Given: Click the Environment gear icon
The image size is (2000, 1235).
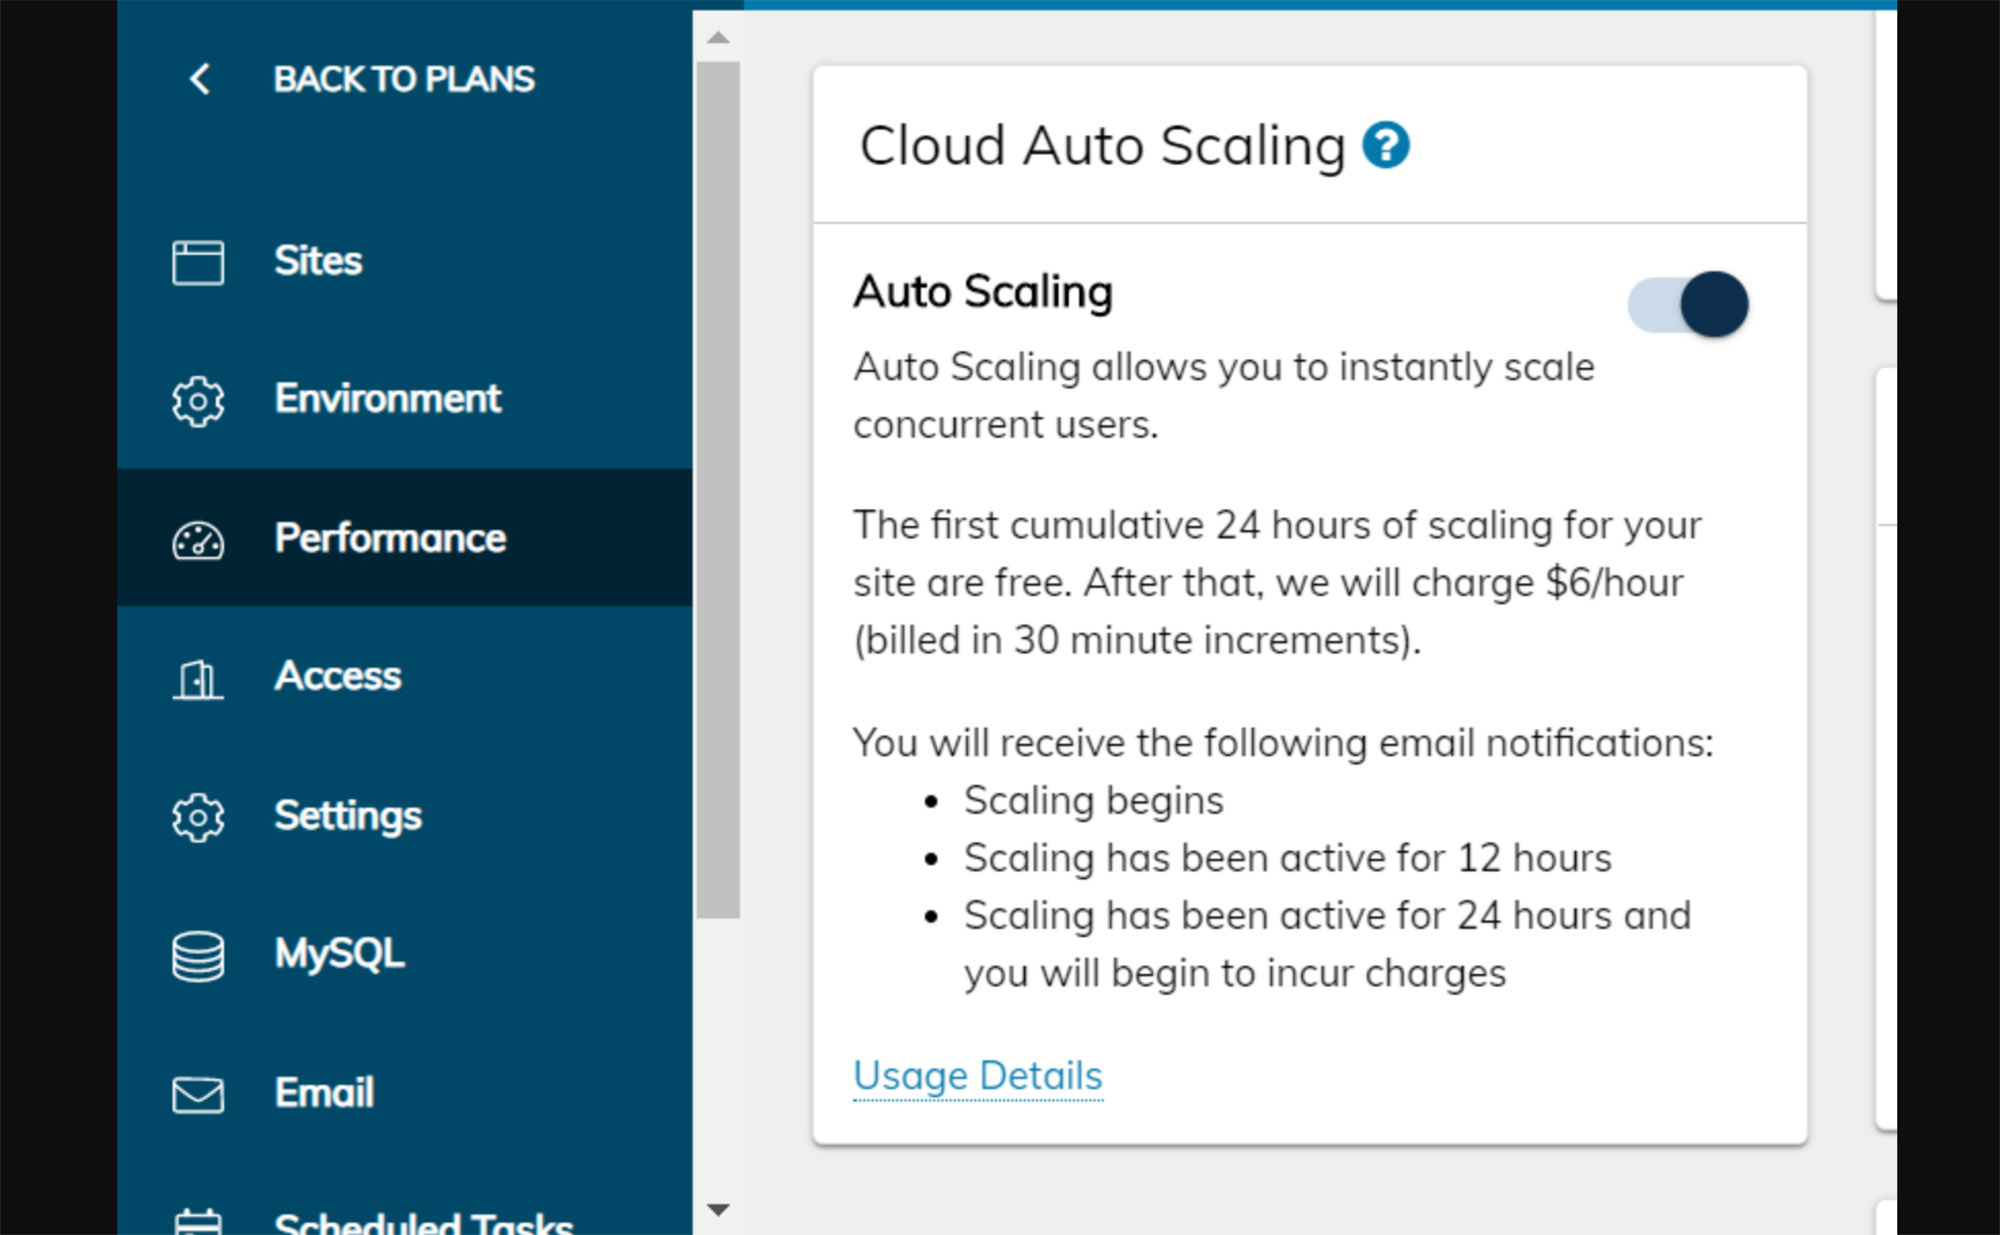Looking at the screenshot, I should (x=198, y=401).
